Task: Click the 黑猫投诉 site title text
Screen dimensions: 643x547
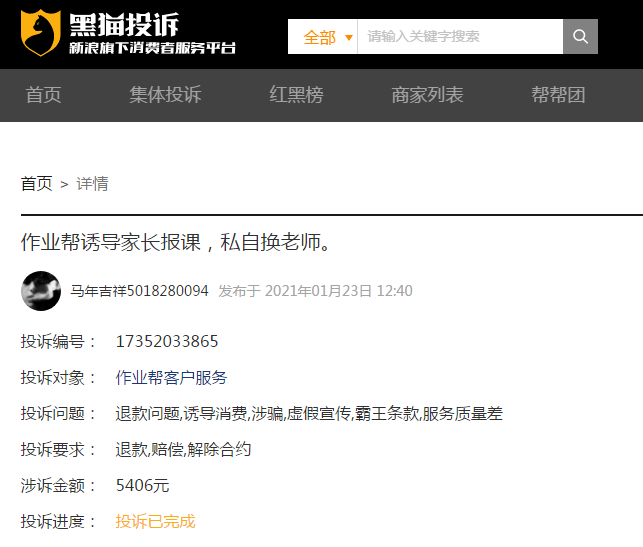Action: pyautogui.click(x=124, y=25)
